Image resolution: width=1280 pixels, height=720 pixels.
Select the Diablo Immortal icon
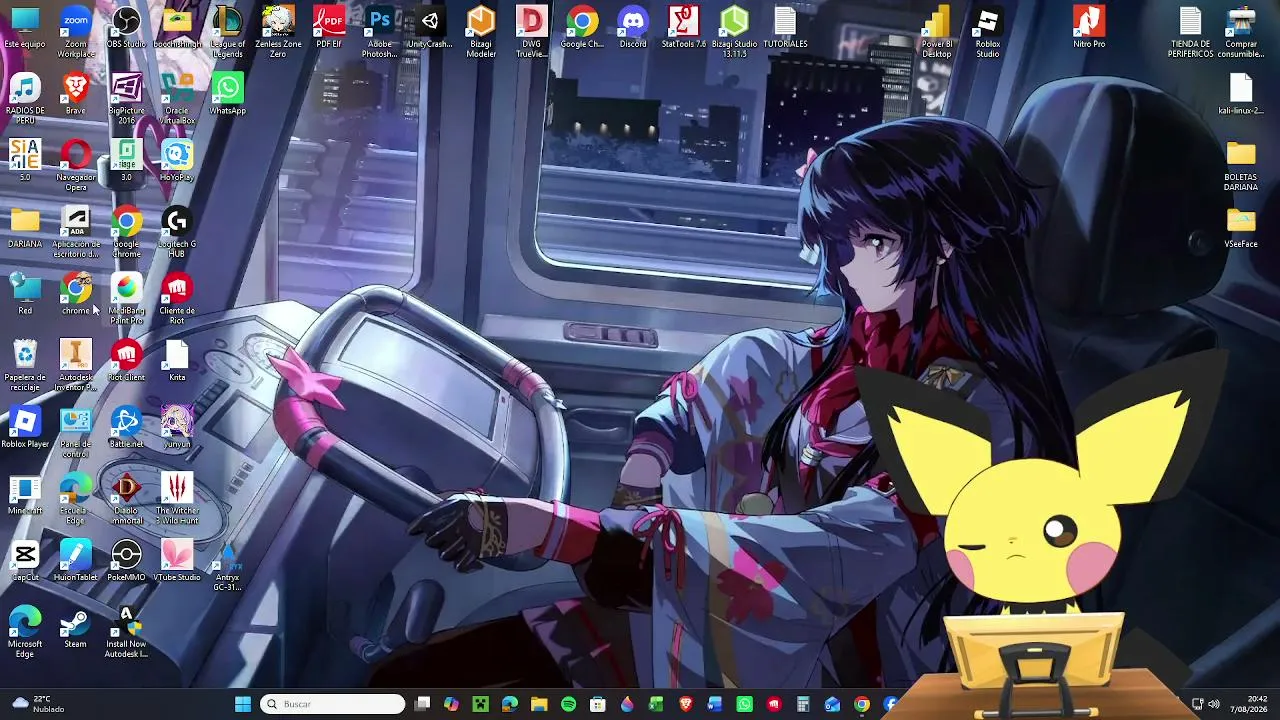click(x=126, y=500)
